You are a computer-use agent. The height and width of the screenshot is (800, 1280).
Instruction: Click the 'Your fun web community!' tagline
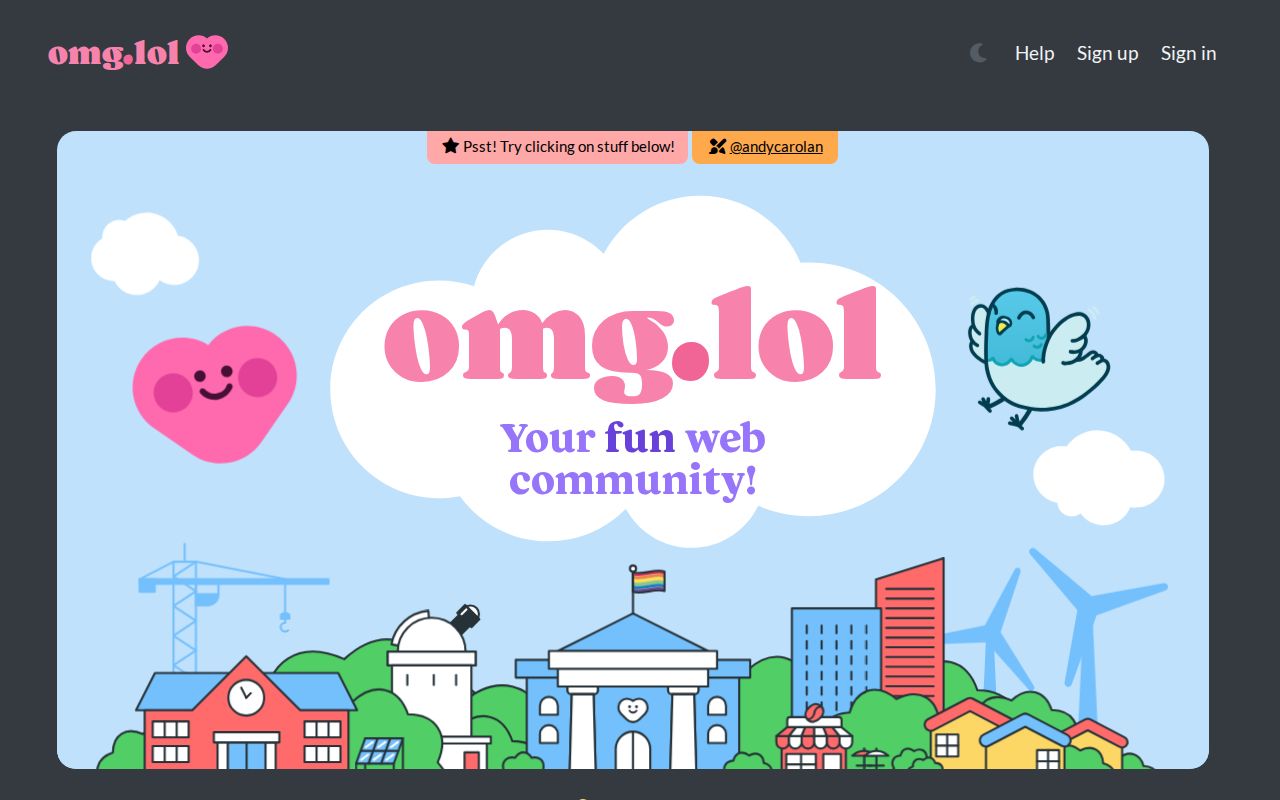click(632, 458)
